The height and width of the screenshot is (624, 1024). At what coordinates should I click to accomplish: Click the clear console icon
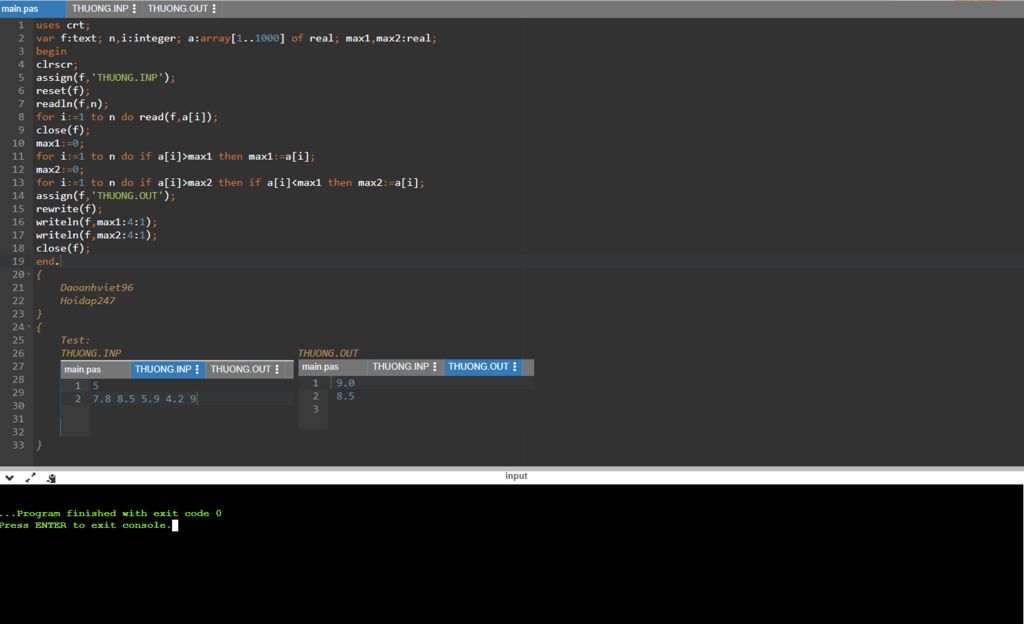pyautogui.click(x=51, y=478)
